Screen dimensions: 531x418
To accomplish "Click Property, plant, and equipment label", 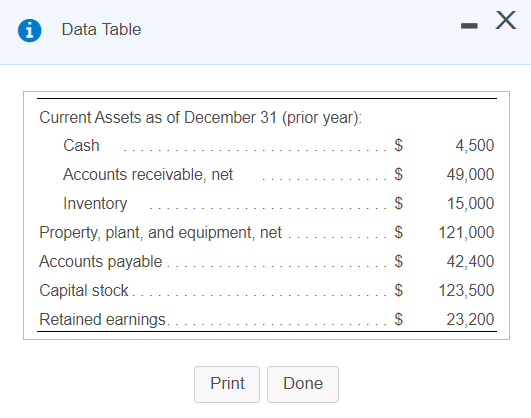I will click(161, 233).
